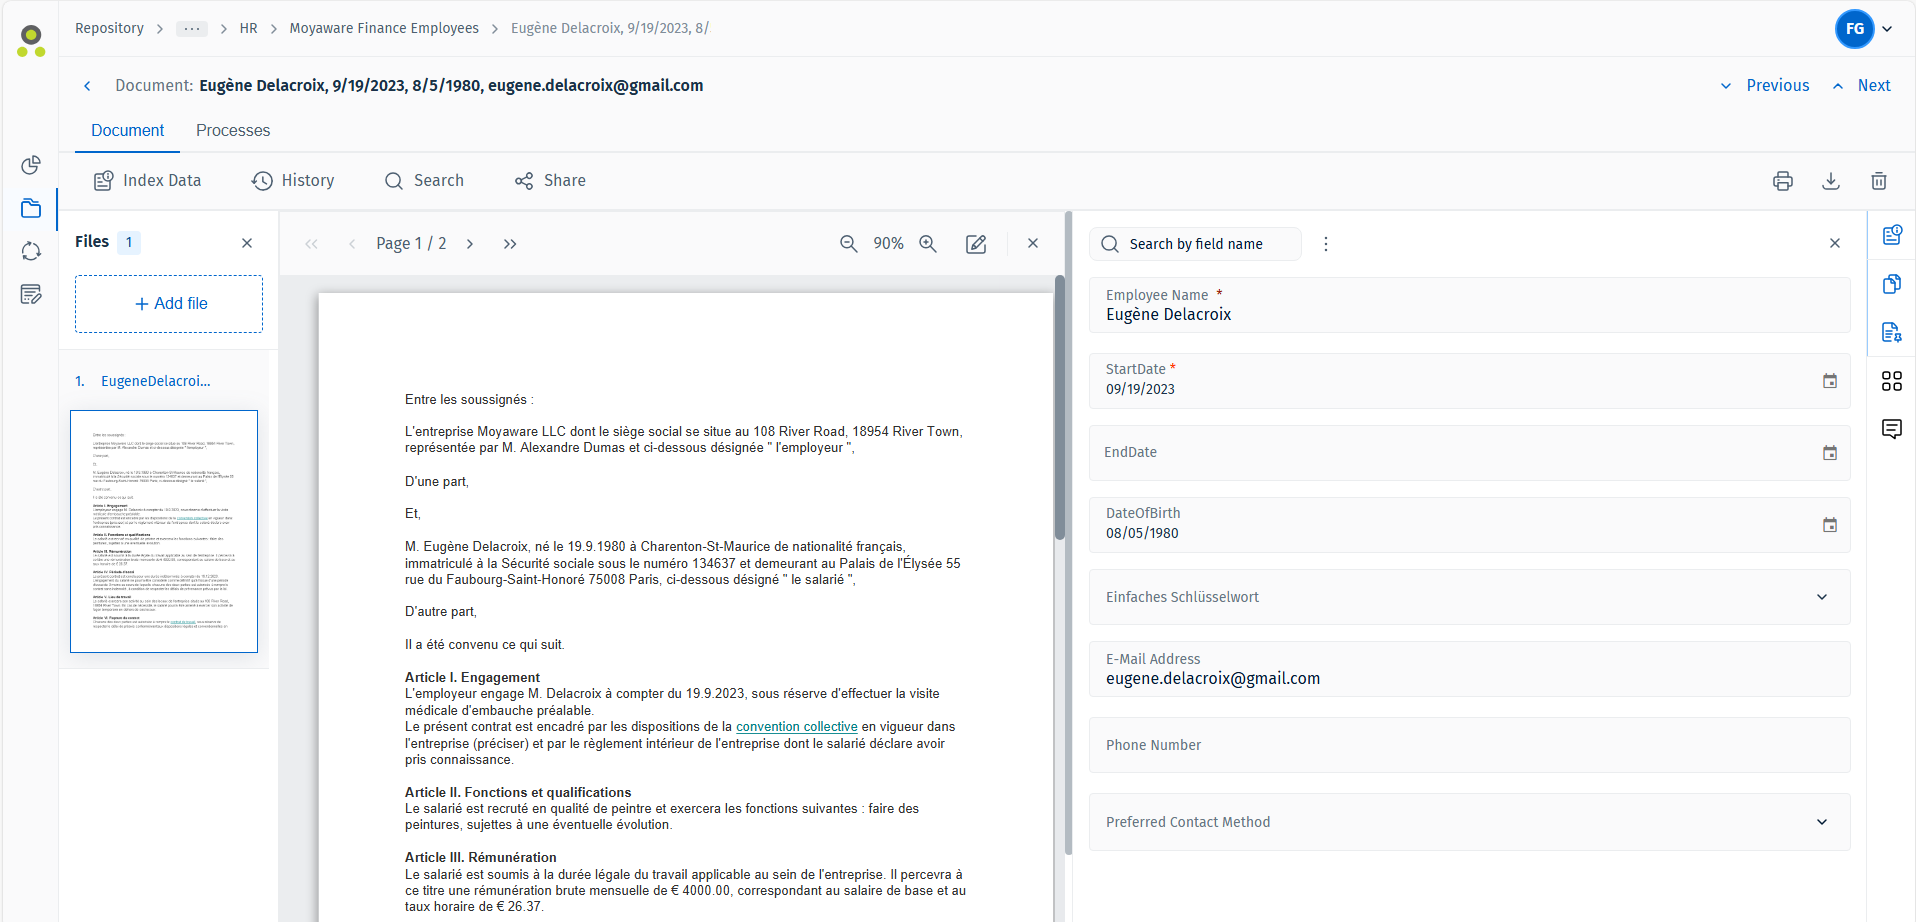This screenshot has width=1916, height=922.
Task: Open the convention collective link
Action: tap(797, 726)
